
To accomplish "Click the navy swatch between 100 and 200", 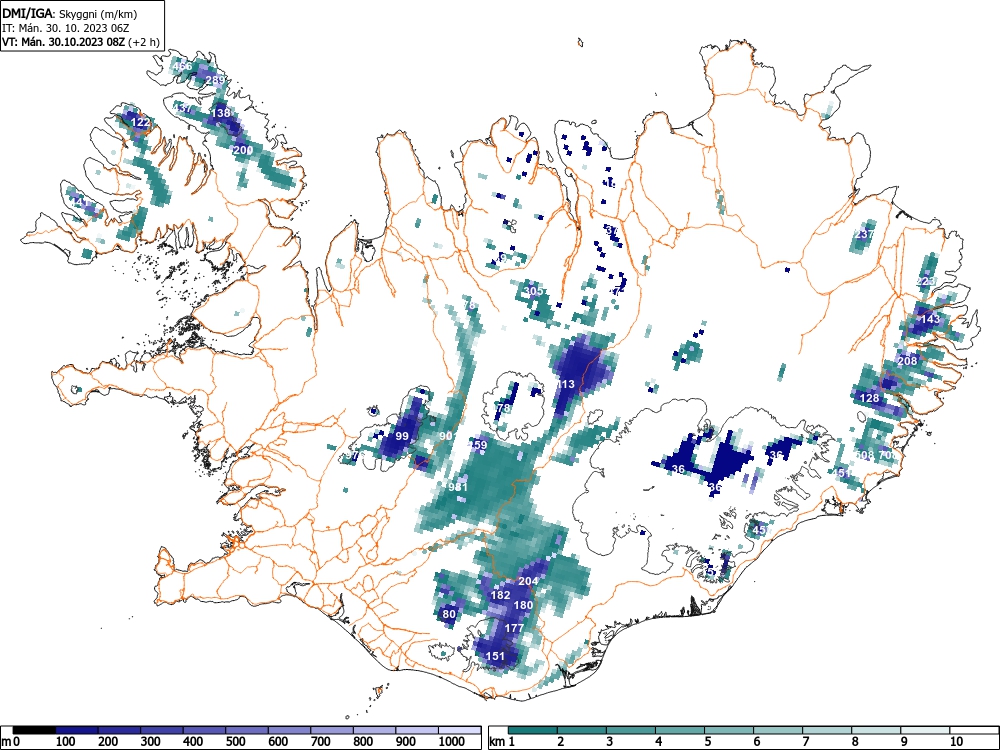I will [77, 730].
